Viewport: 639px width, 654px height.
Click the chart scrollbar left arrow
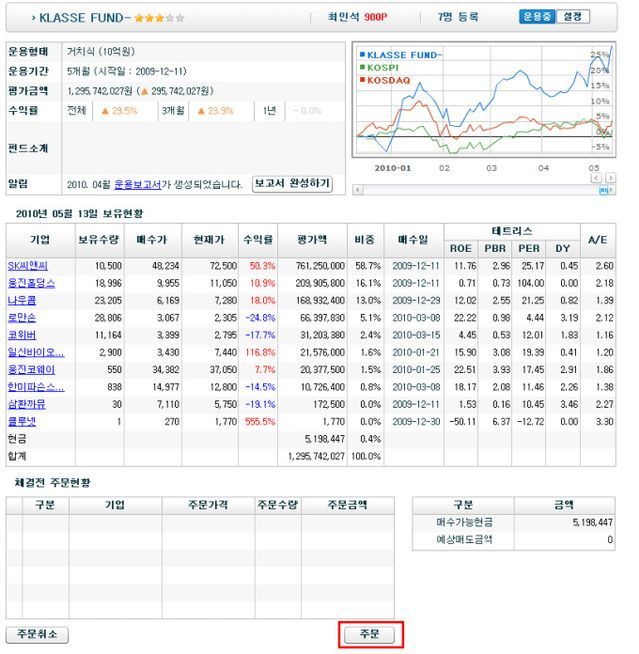(357, 190)
